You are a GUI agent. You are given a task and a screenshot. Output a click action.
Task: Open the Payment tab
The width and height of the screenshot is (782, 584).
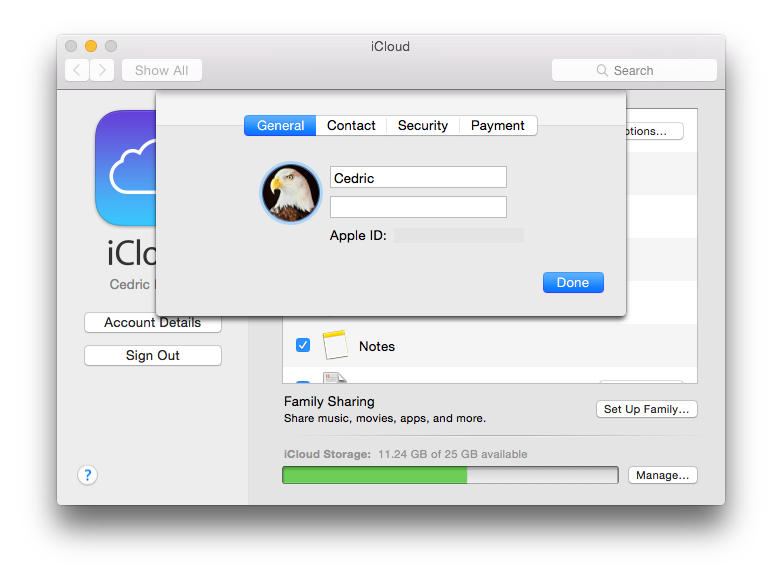coord(498,126)
